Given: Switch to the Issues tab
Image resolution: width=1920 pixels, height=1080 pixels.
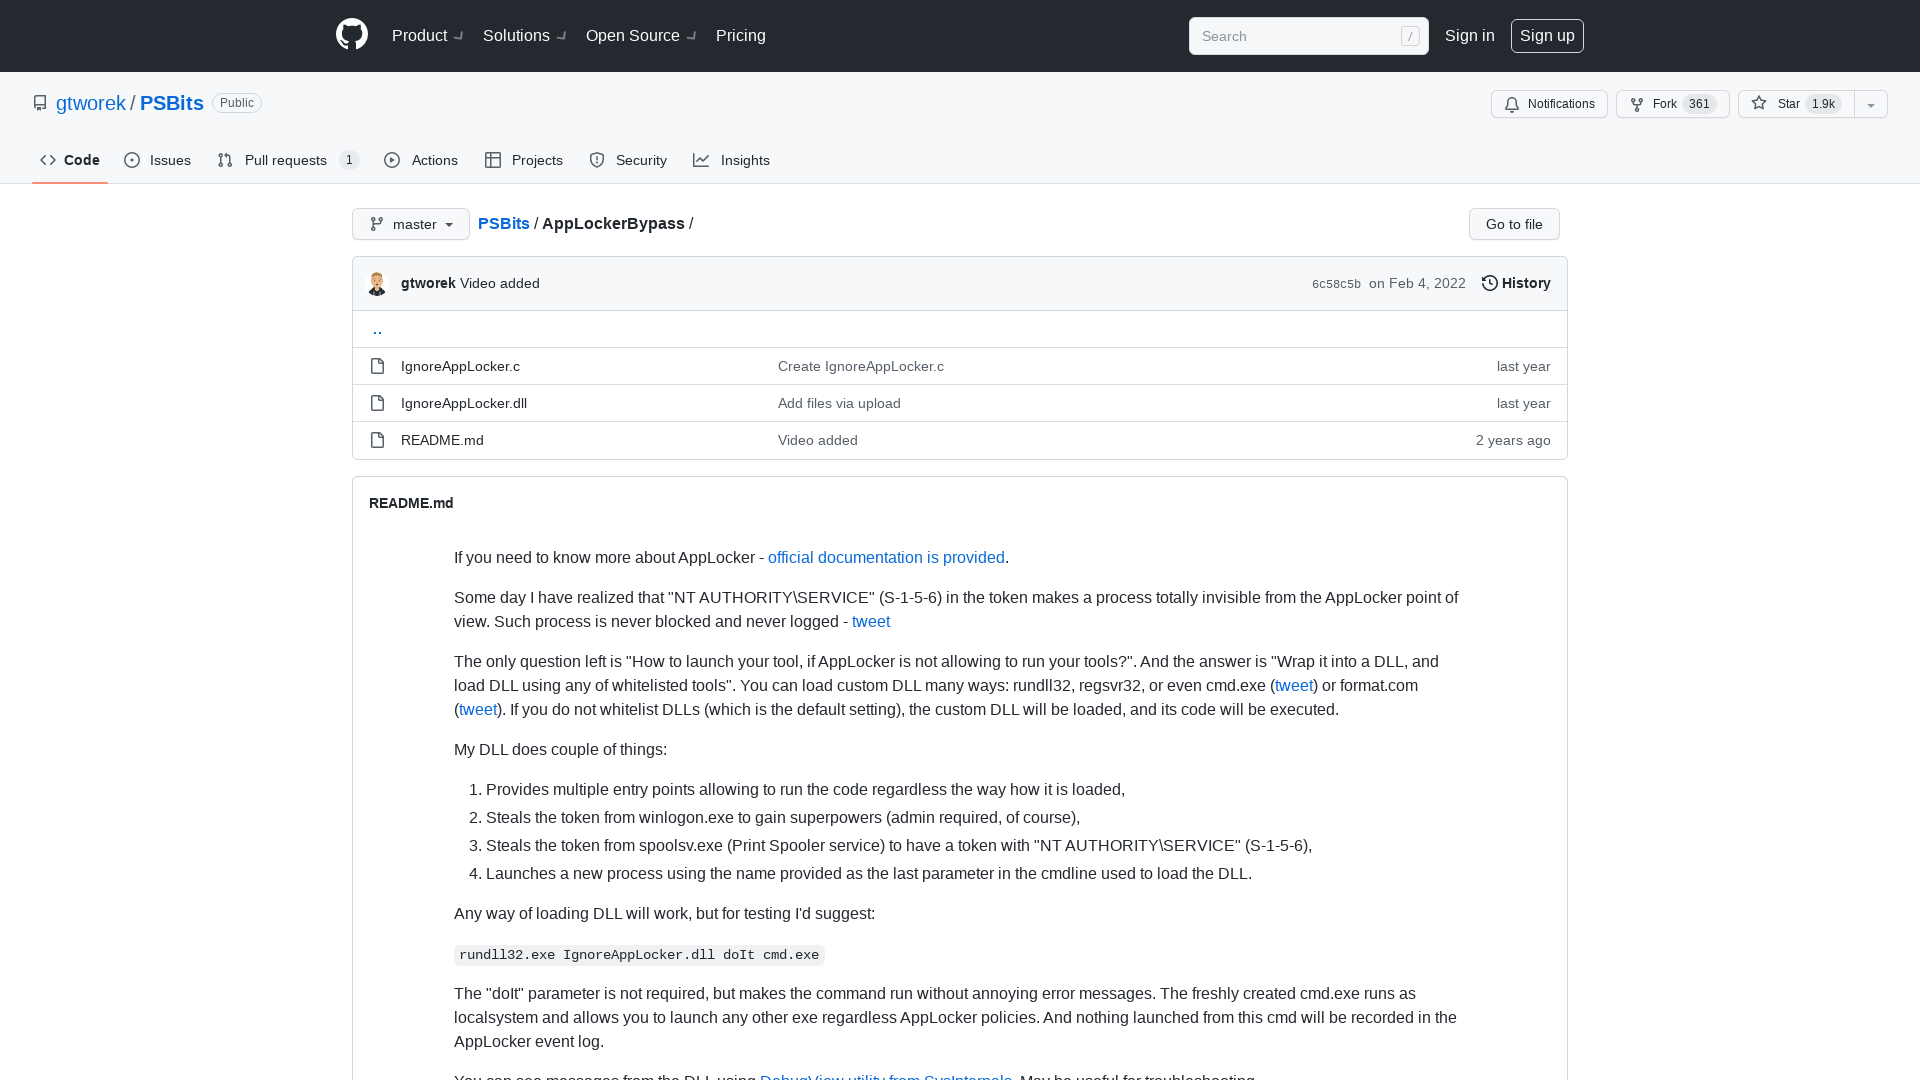Looking at the screenshot, I should click(158, 160).
